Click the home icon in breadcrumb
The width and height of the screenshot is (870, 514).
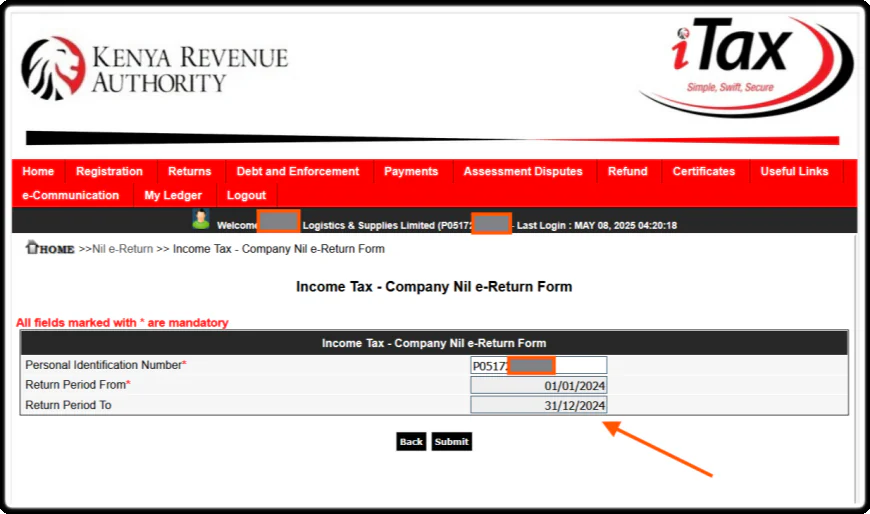[x=32, y=248]
